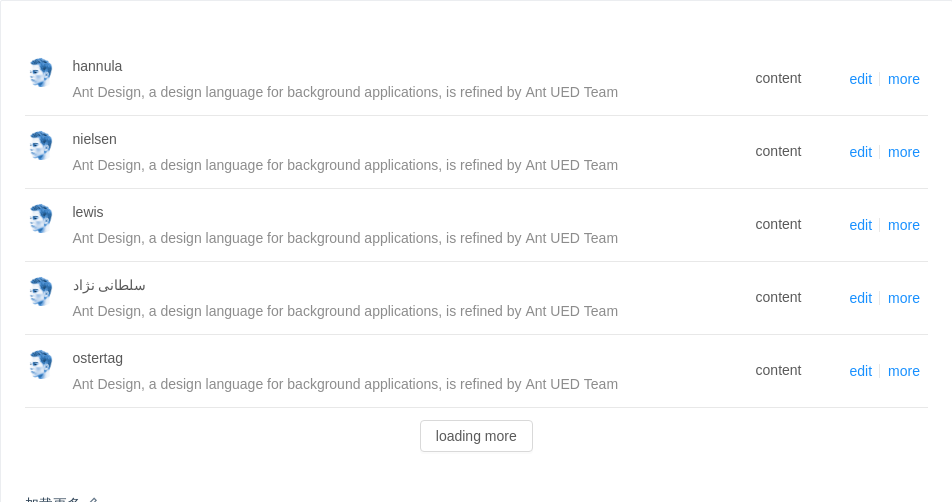
Task: Select the nielsen name title
Action: pyautogui.click(x=94, y=139)
